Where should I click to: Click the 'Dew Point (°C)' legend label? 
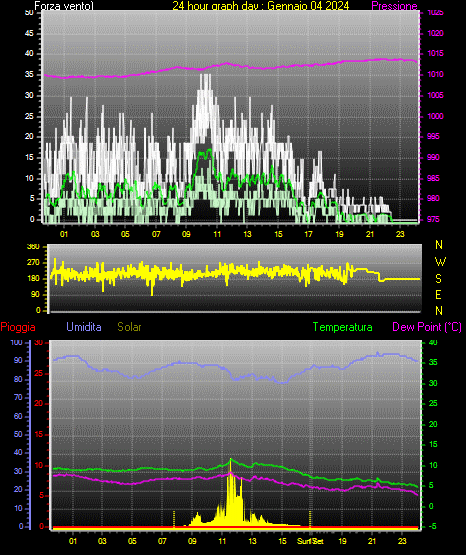pos(427,327)
